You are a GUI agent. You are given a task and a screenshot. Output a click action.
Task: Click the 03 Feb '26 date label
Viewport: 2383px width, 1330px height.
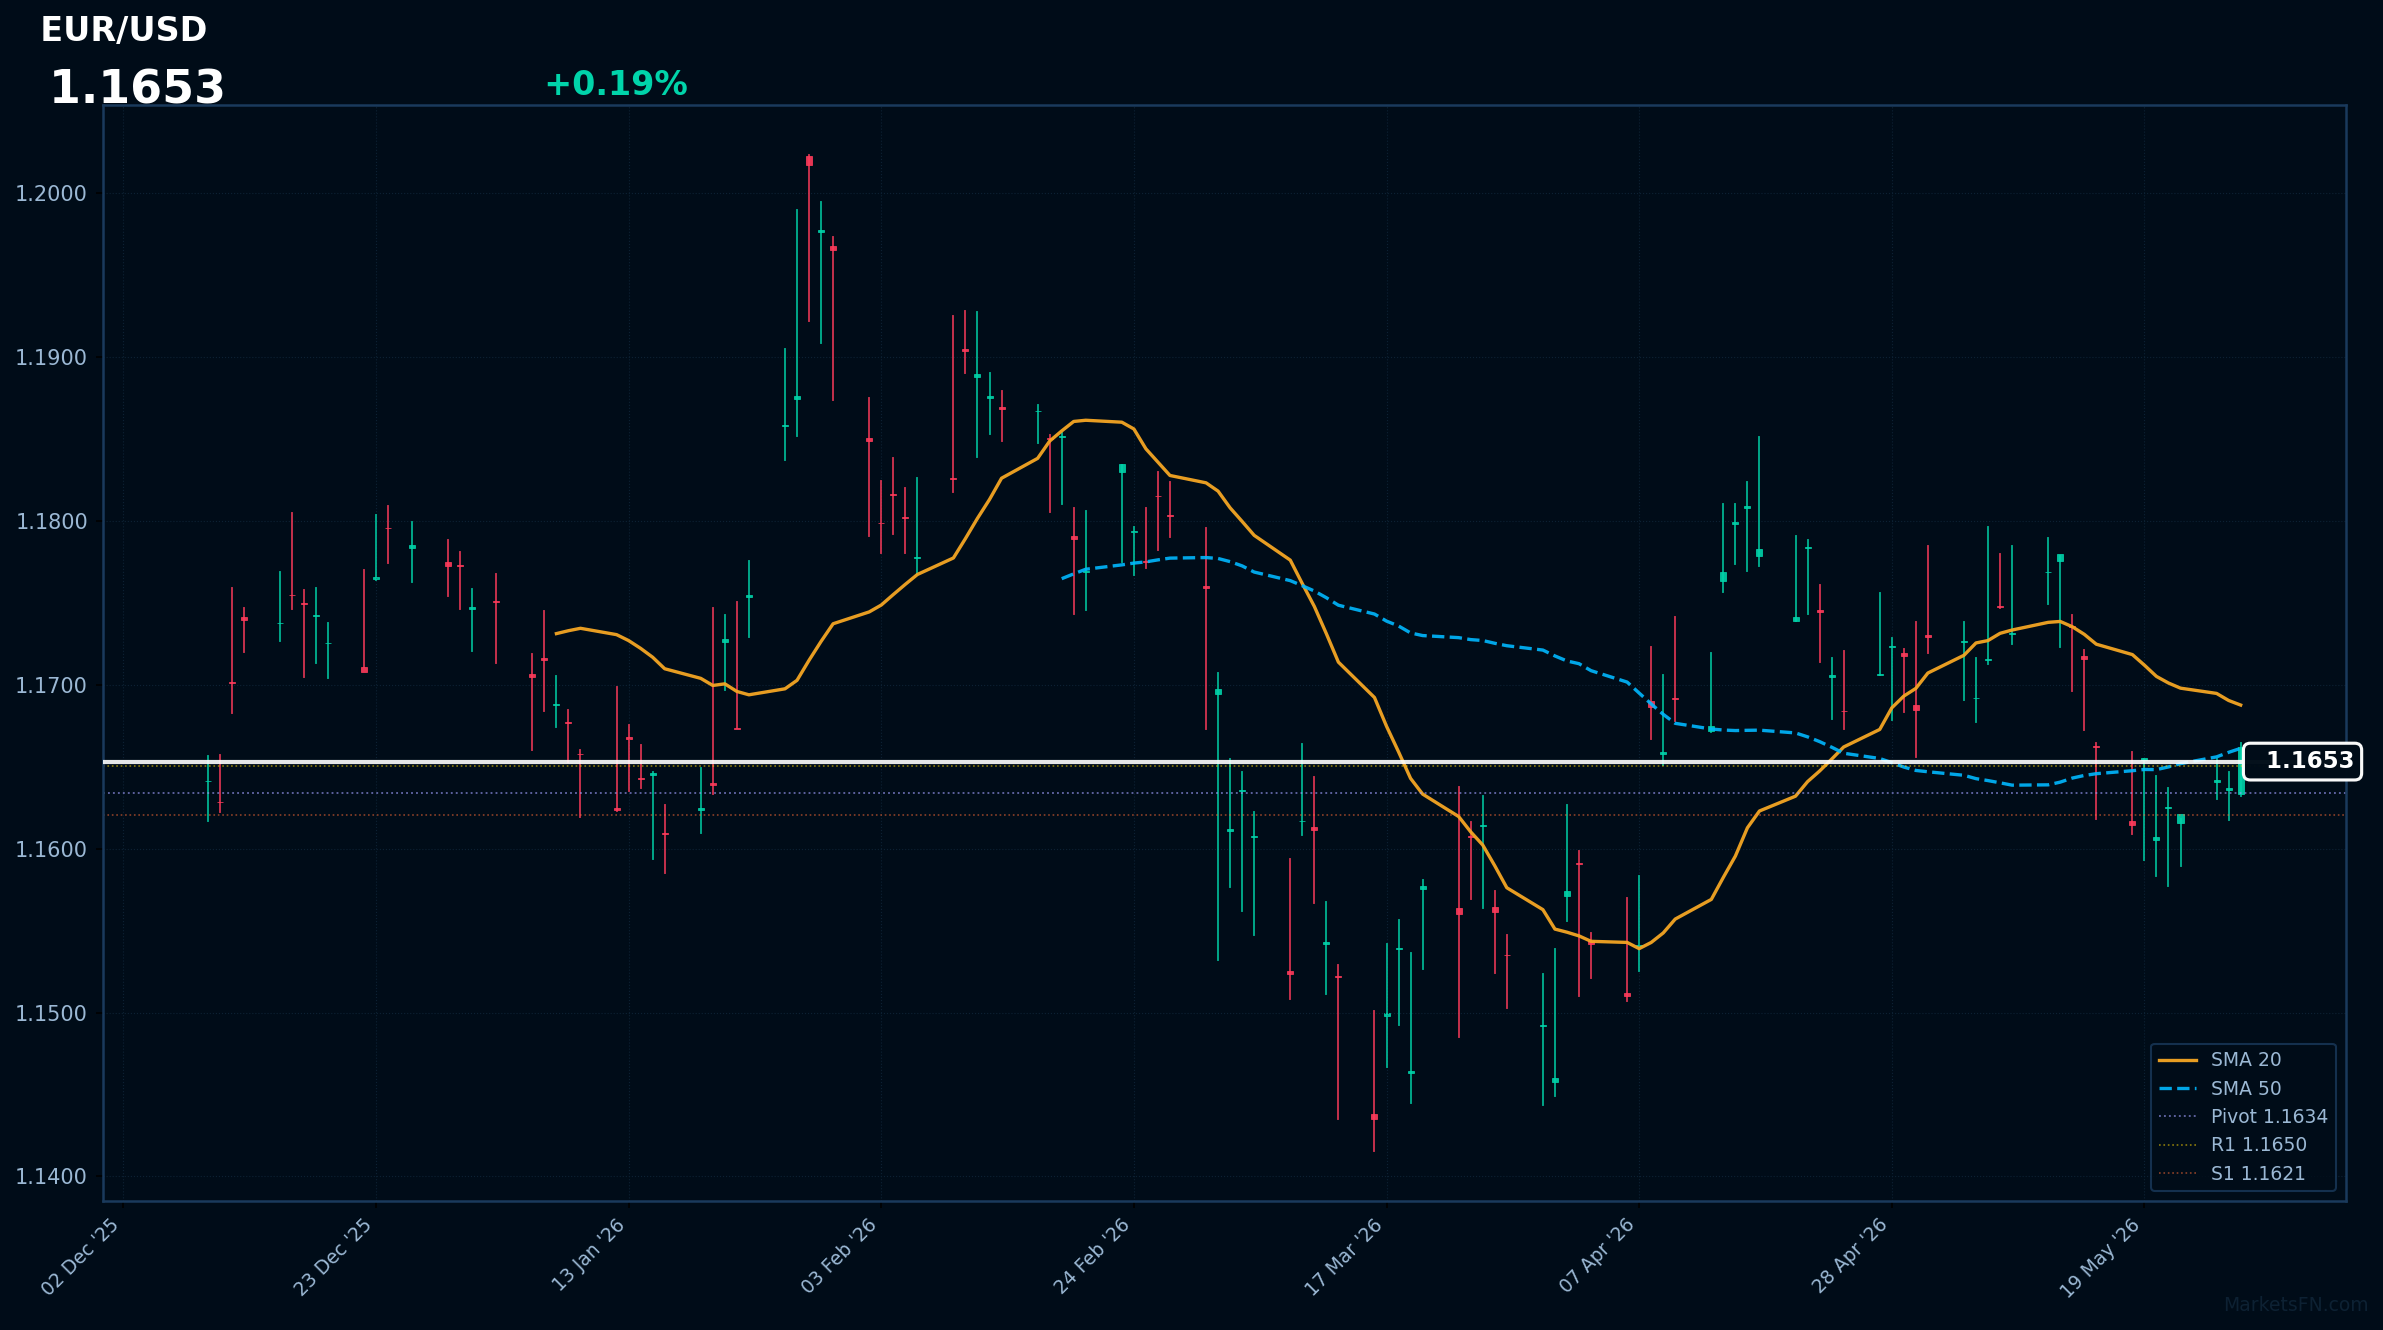839,1257
